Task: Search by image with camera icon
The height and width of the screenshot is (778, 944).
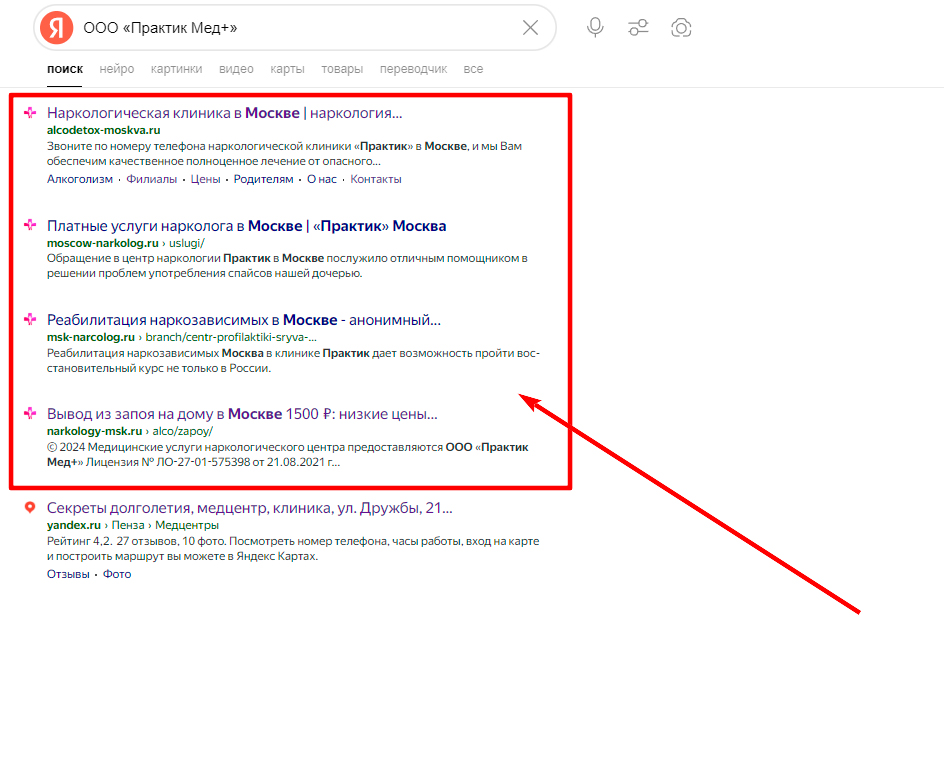Action: click(681, 28)
